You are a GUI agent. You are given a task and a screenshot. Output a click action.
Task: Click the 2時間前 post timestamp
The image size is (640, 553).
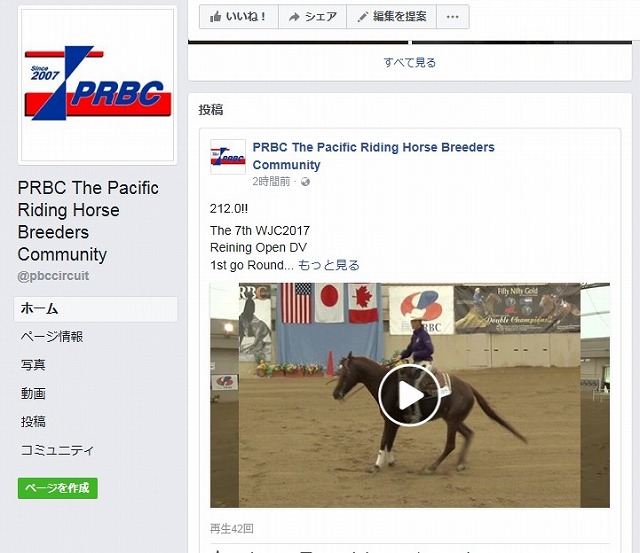point(271,182)
